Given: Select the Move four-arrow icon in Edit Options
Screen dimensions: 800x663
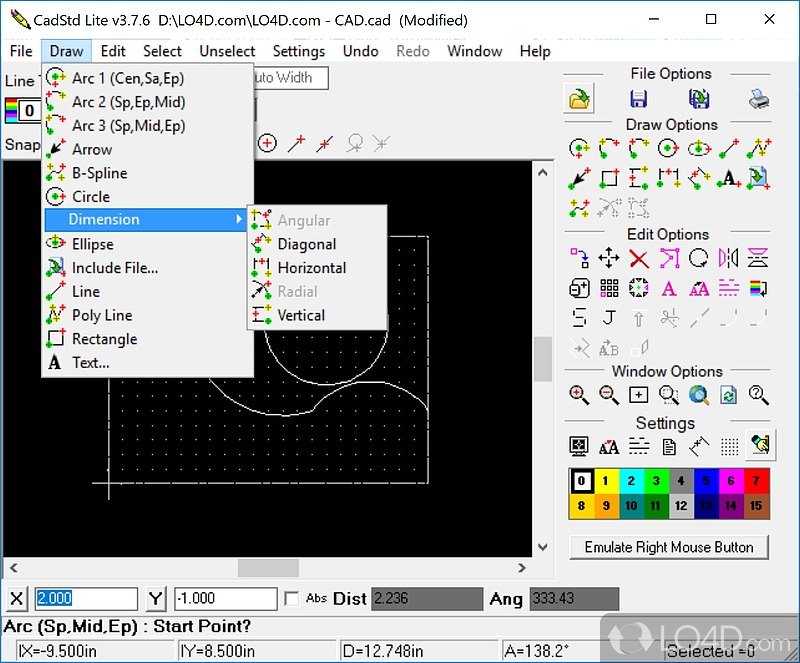Looking at the screenshot, I should [609, 258].
